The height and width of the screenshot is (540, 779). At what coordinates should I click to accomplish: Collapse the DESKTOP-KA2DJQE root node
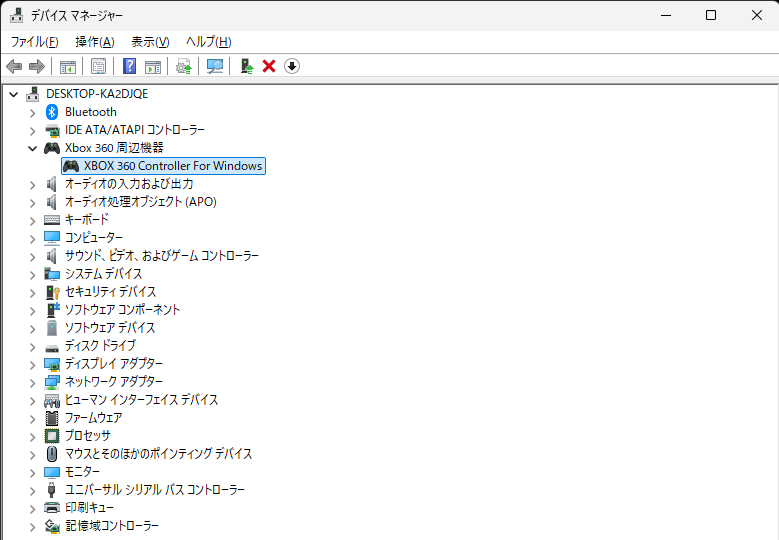click(13, 94)
